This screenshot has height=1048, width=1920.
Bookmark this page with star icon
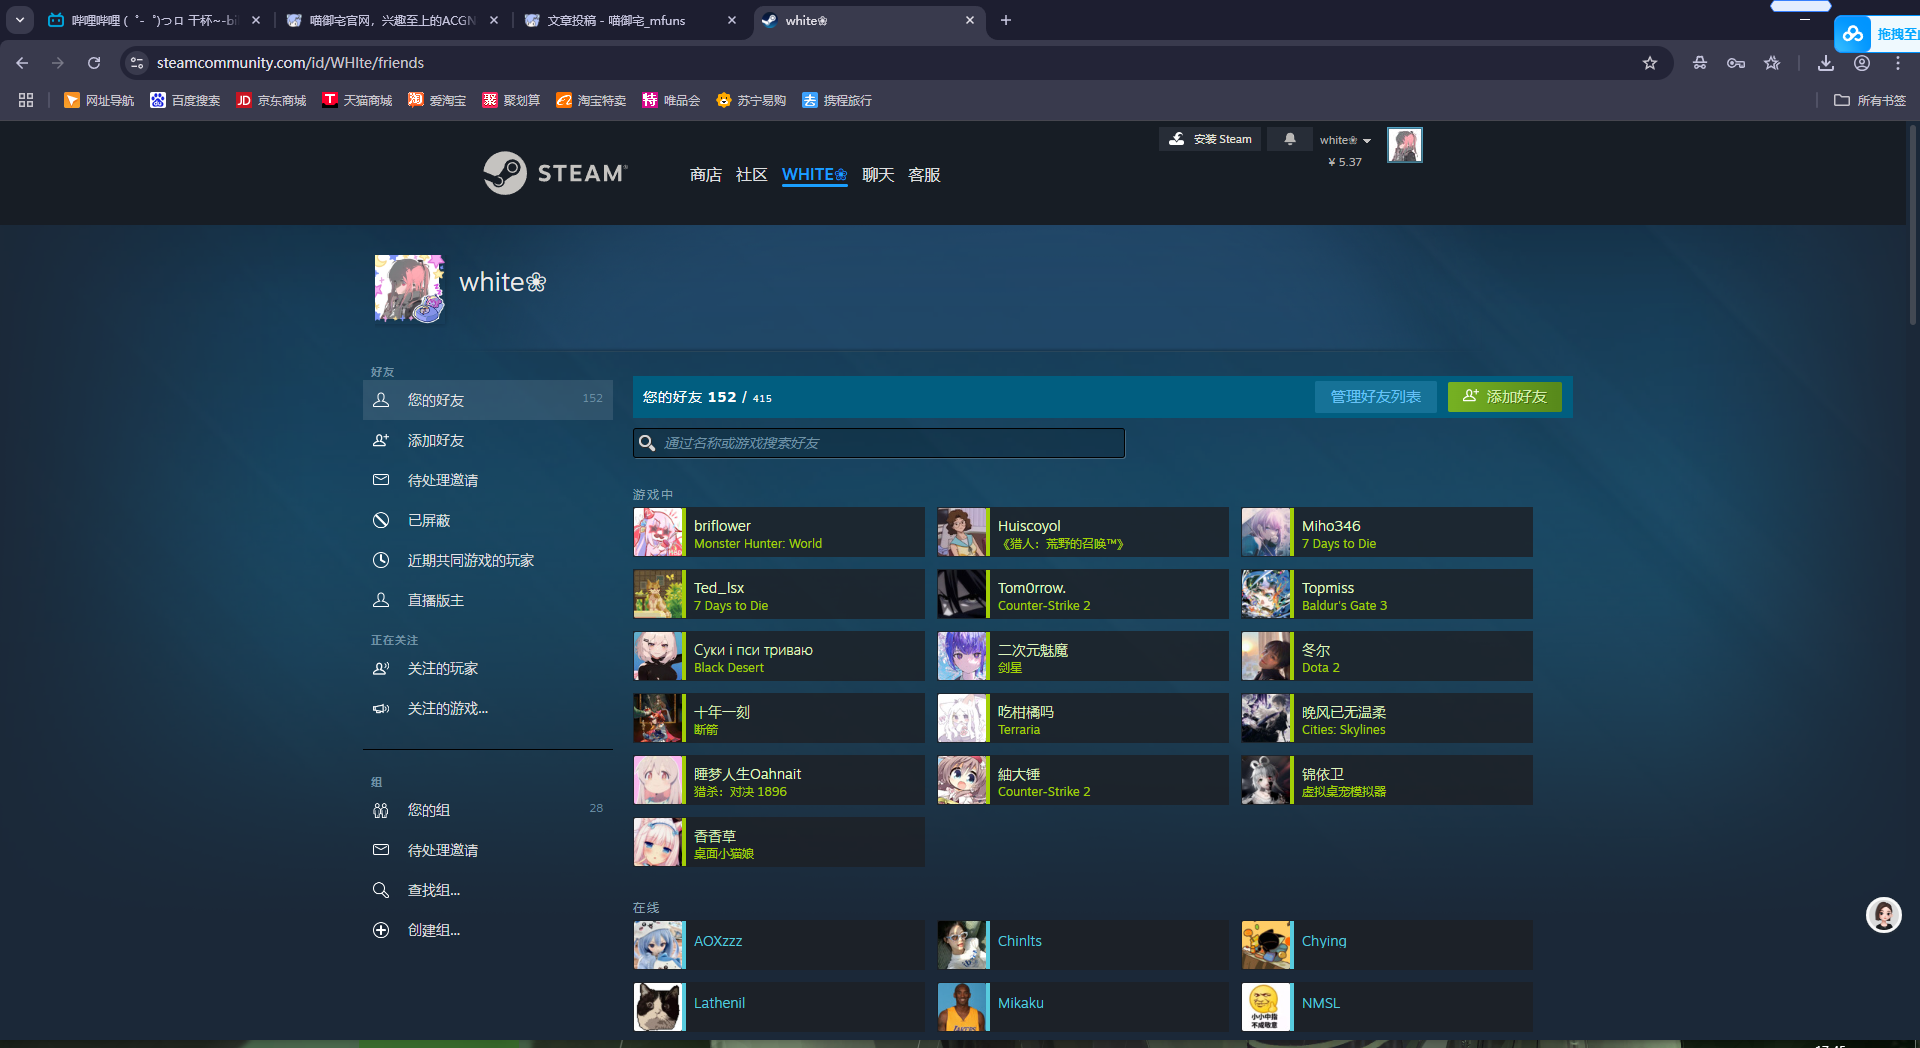(1650, 63)
